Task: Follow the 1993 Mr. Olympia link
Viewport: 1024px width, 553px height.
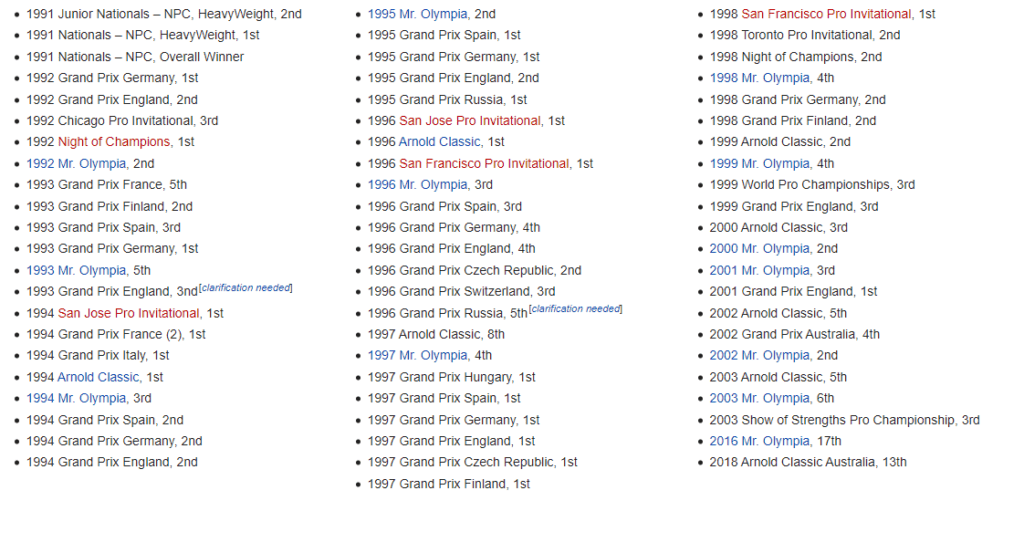Action: [x=76, y=270]
